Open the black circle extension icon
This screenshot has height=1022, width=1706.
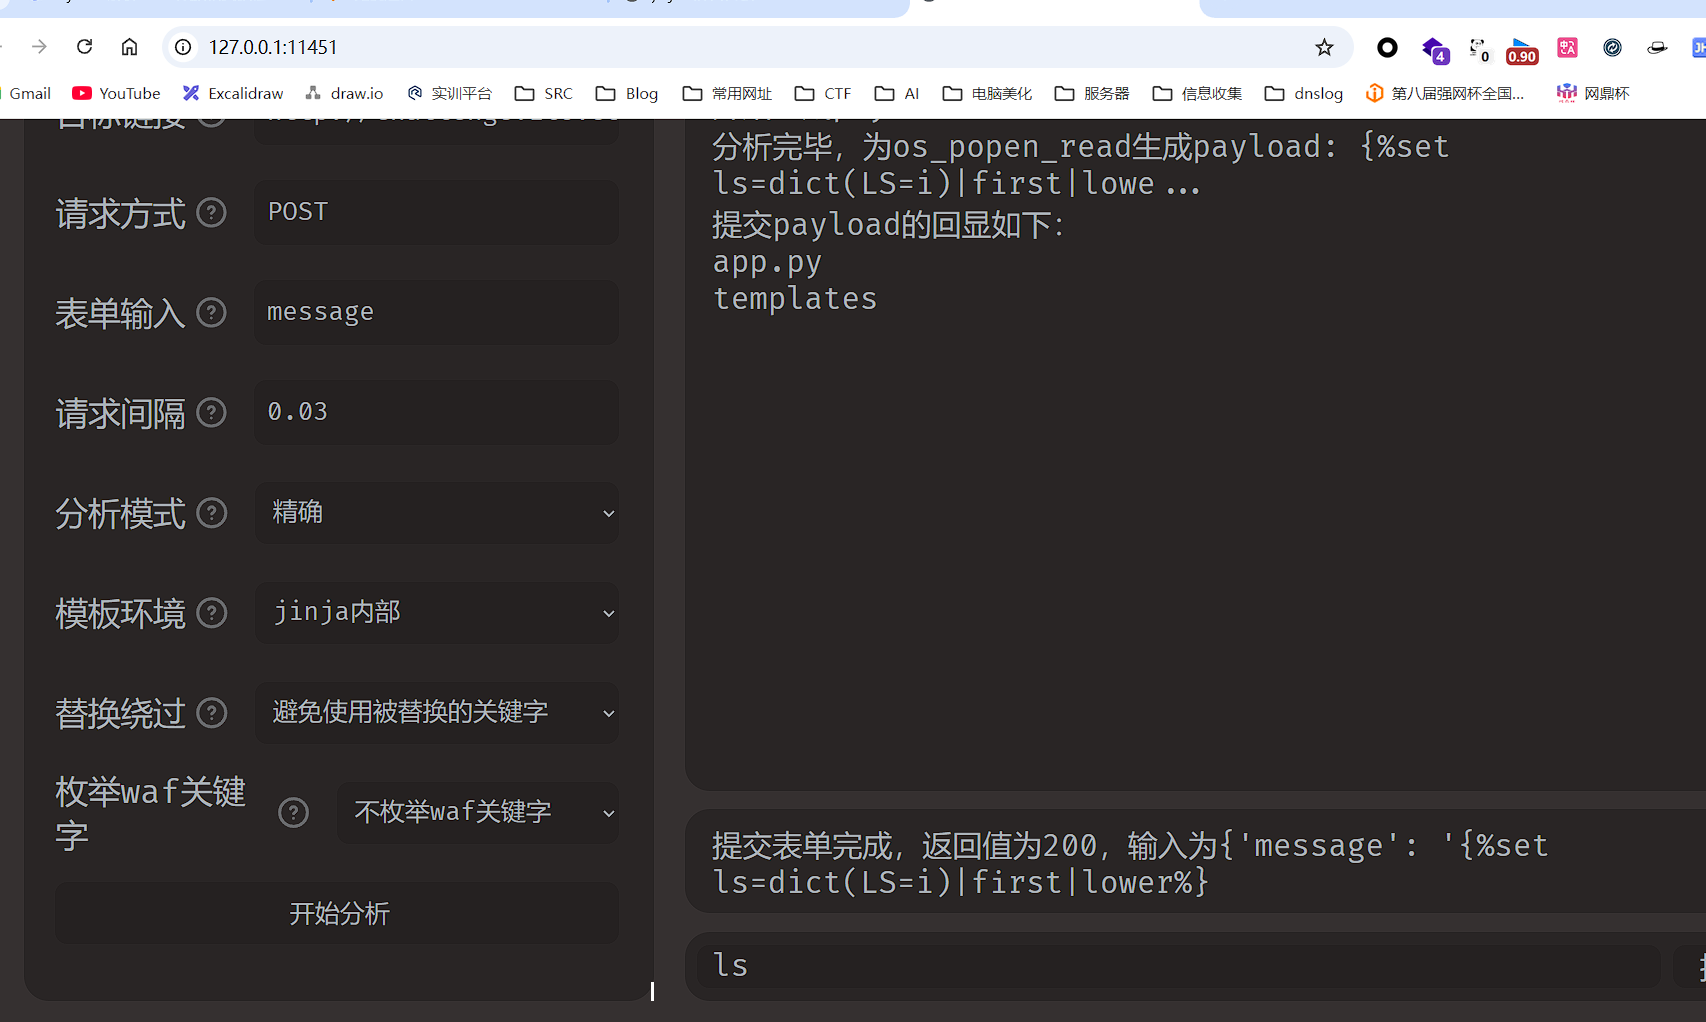coord(1387,47)
